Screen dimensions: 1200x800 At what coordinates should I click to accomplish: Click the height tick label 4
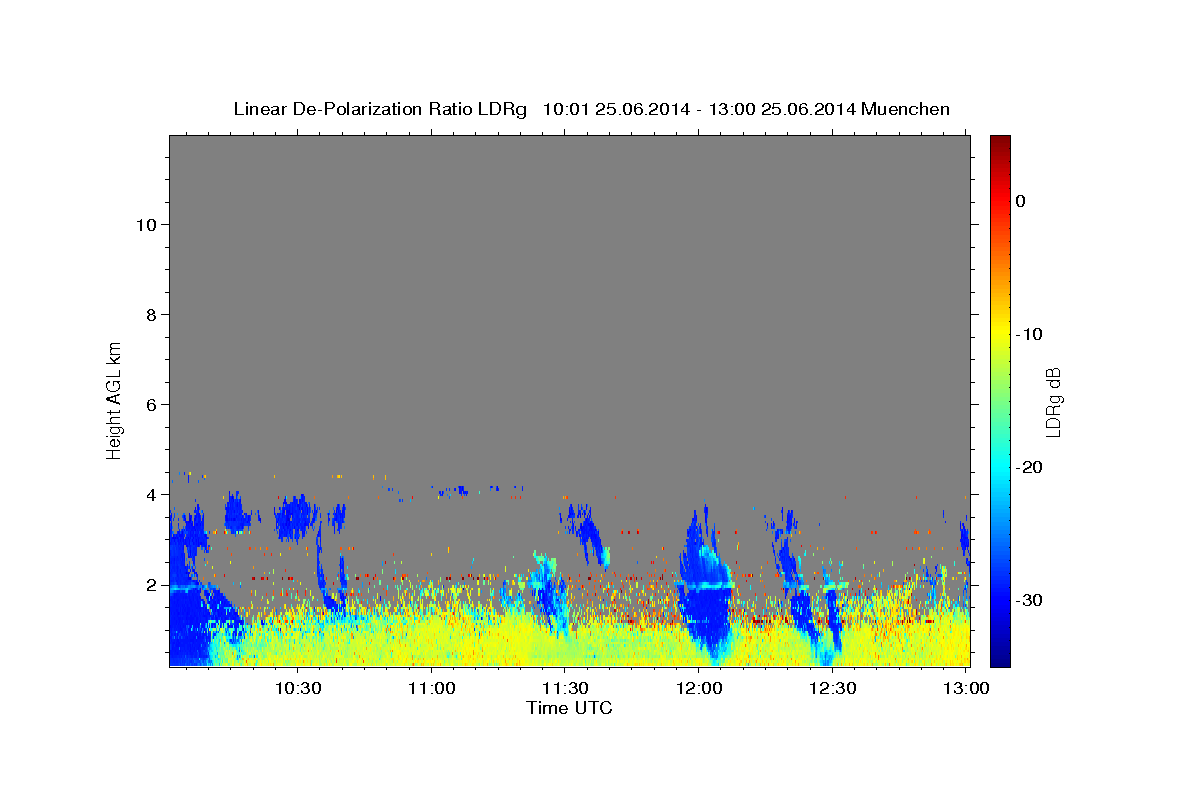[152, 494]
